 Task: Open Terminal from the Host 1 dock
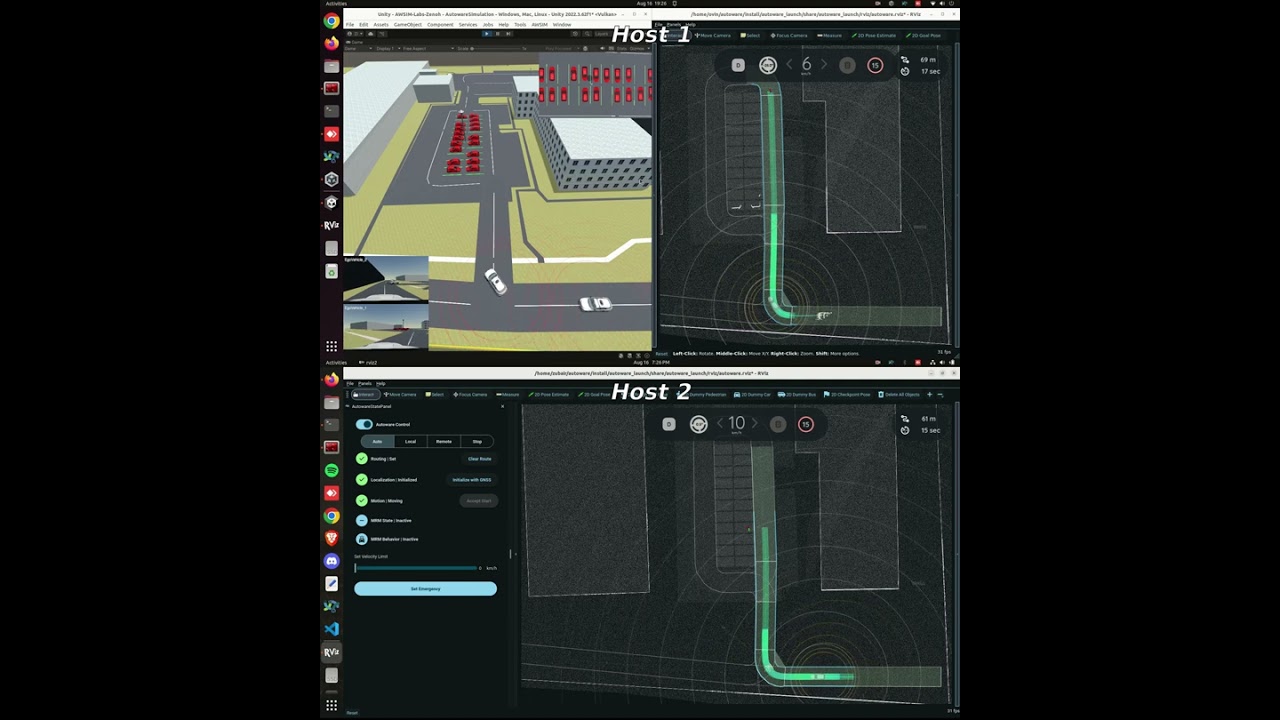331,111
